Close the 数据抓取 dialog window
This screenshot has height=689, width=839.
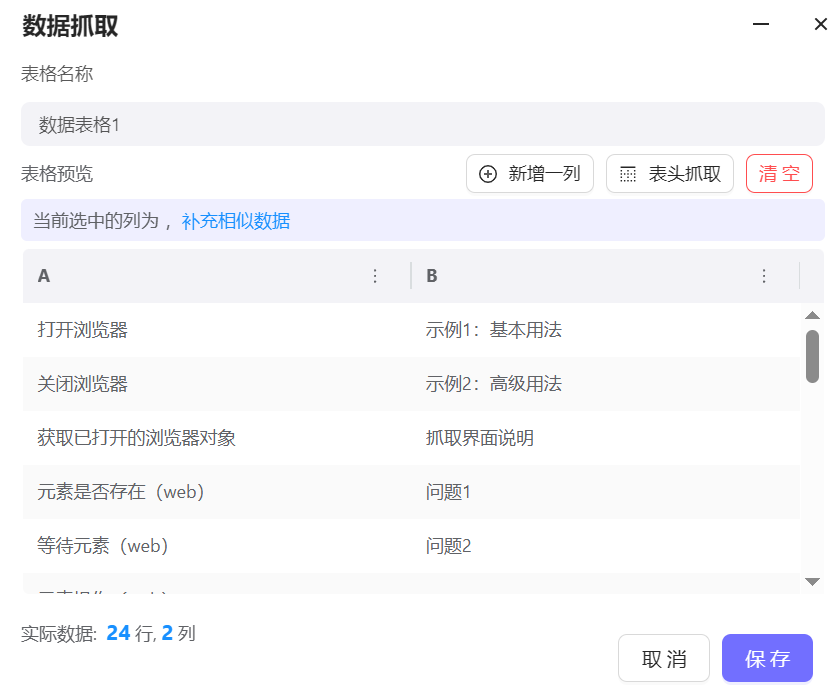point(820,25)
